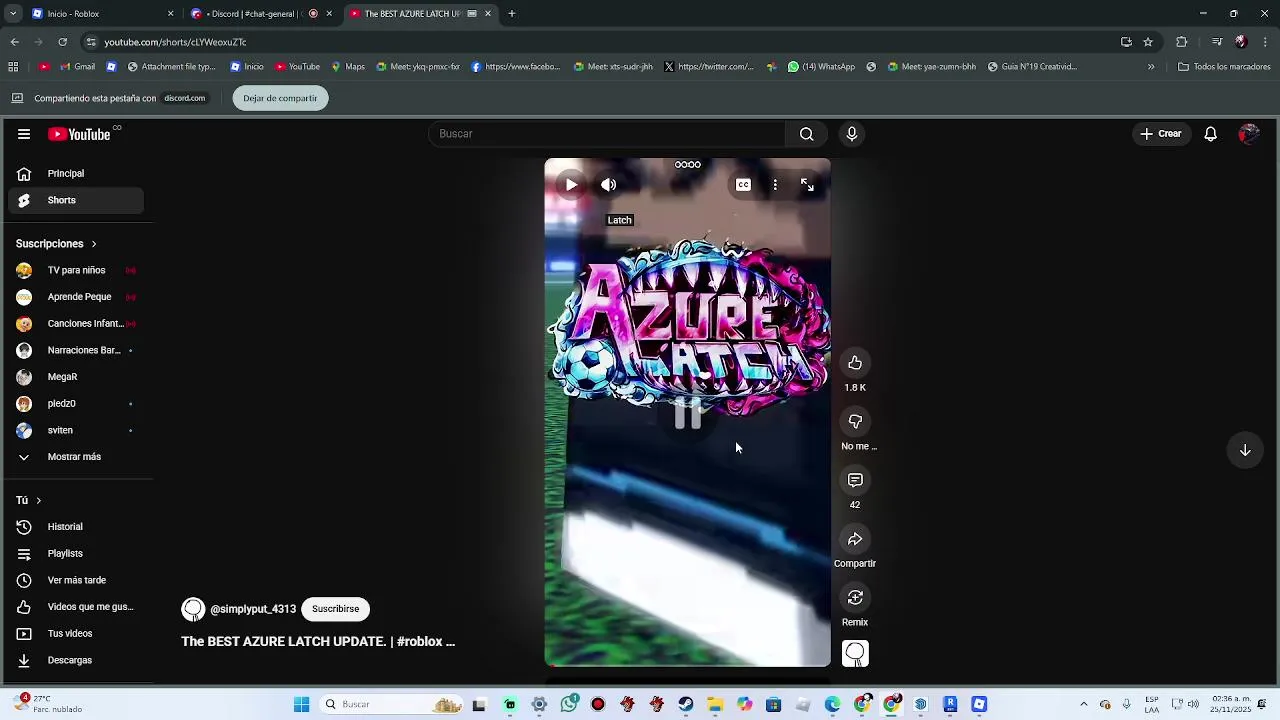
Task: Open the Maps bookmark
Action: [348, 67]
